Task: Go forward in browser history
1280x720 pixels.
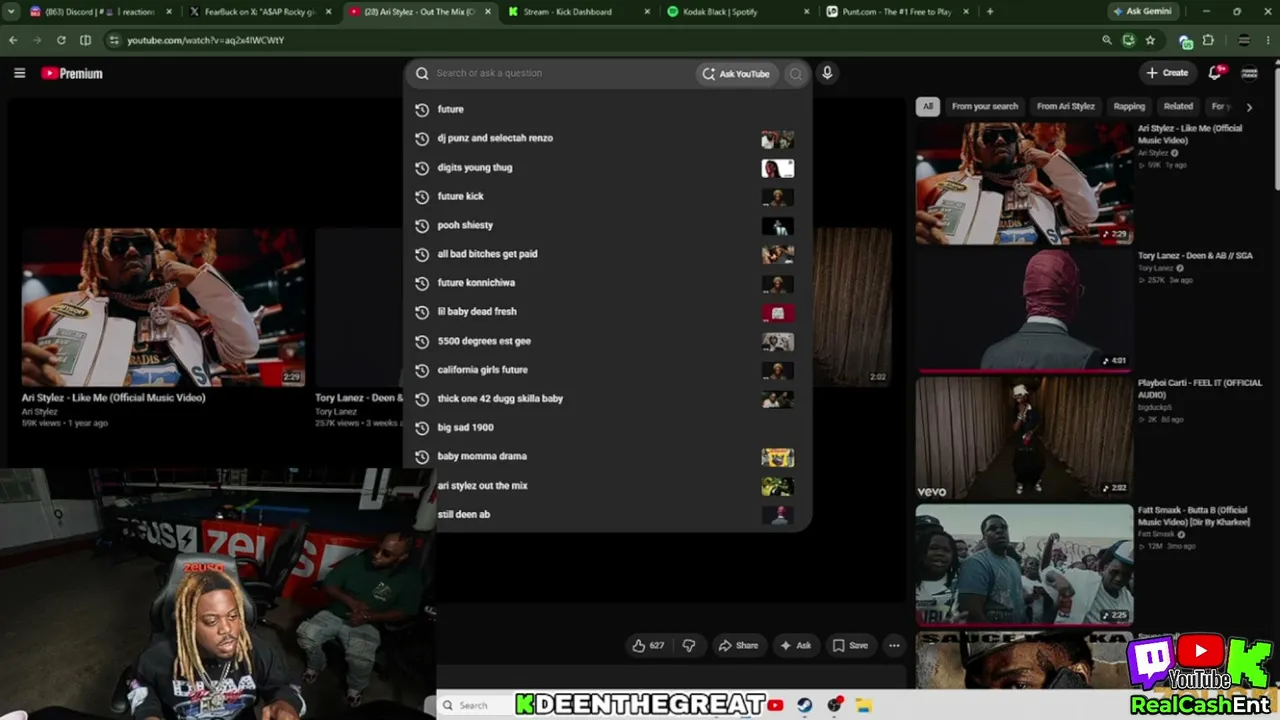Action: tap(37, 40)
